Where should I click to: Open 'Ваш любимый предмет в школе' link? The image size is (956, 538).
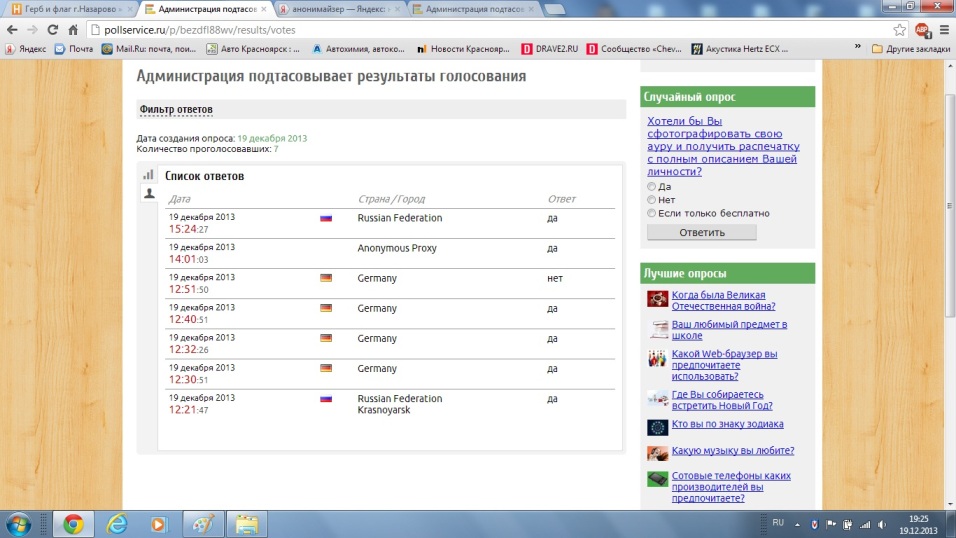click(729, 329)
